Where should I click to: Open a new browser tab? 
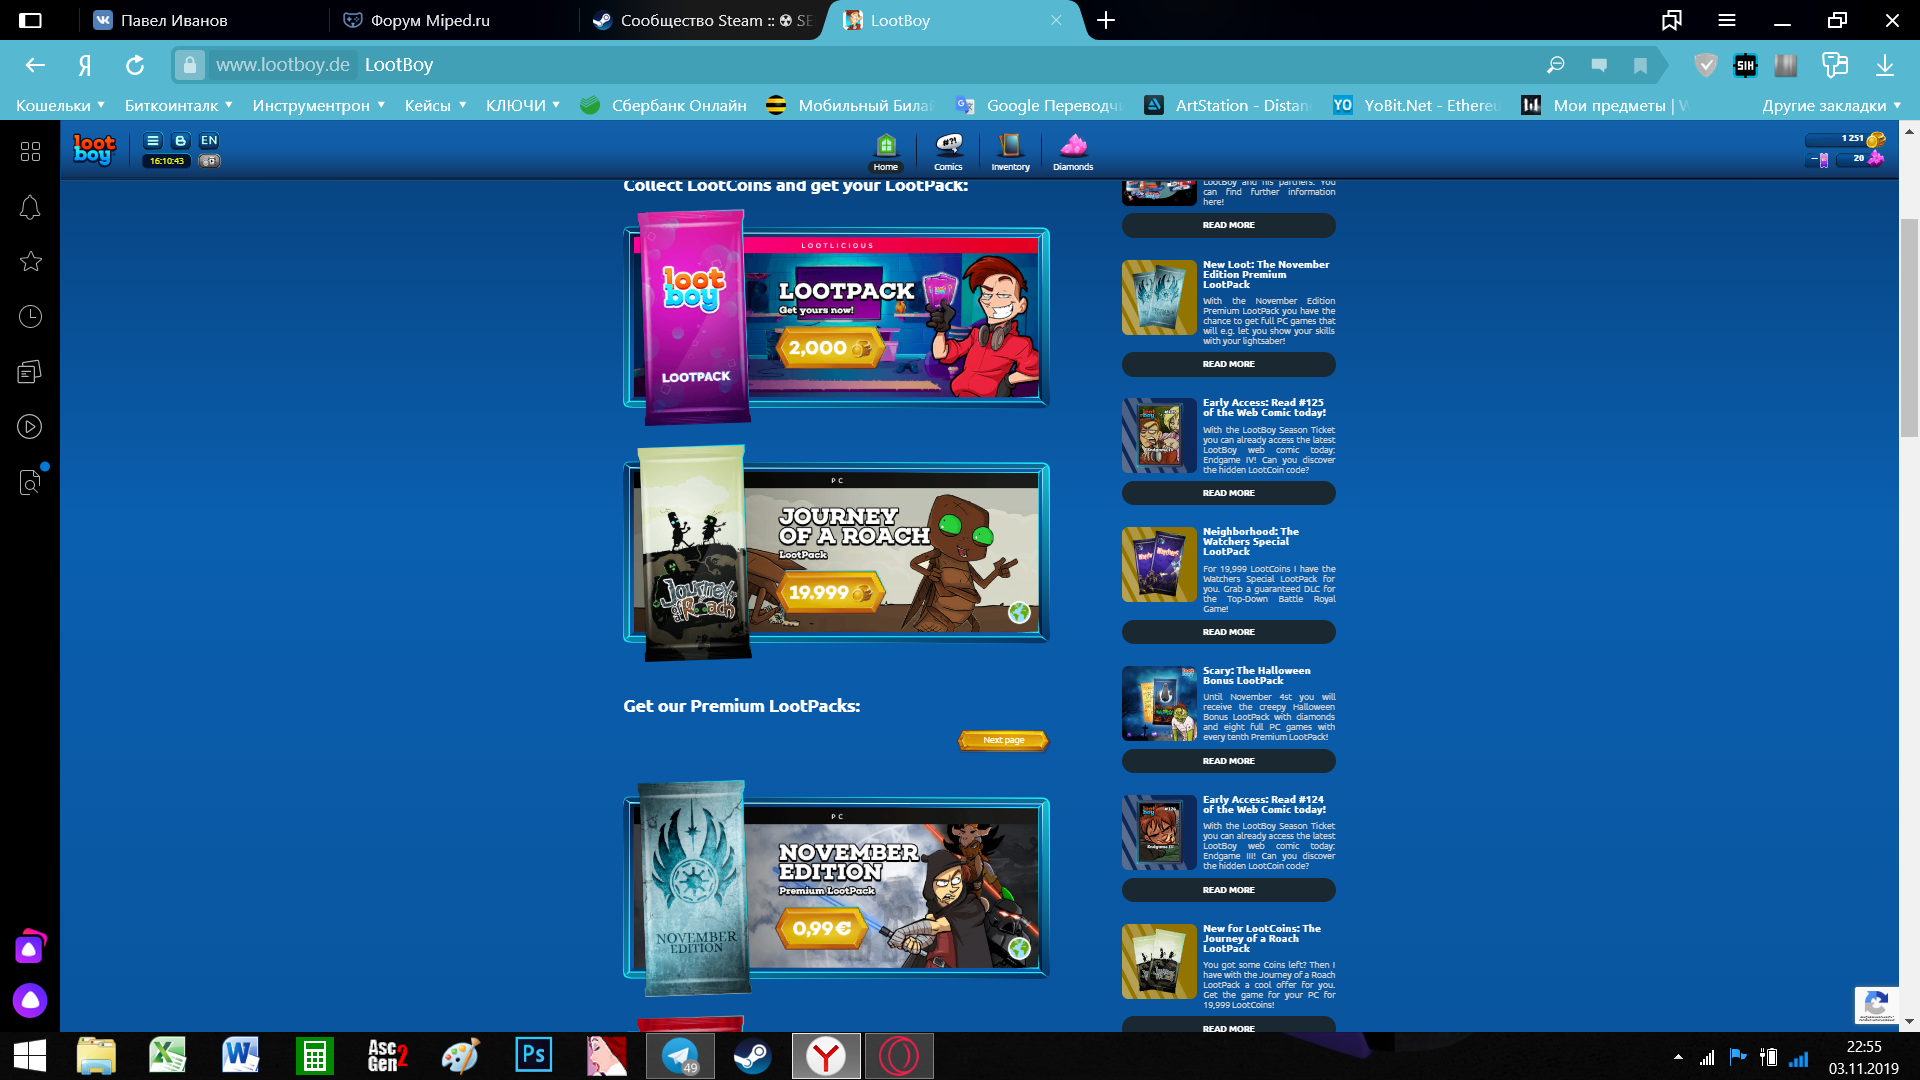[1106, 20]
